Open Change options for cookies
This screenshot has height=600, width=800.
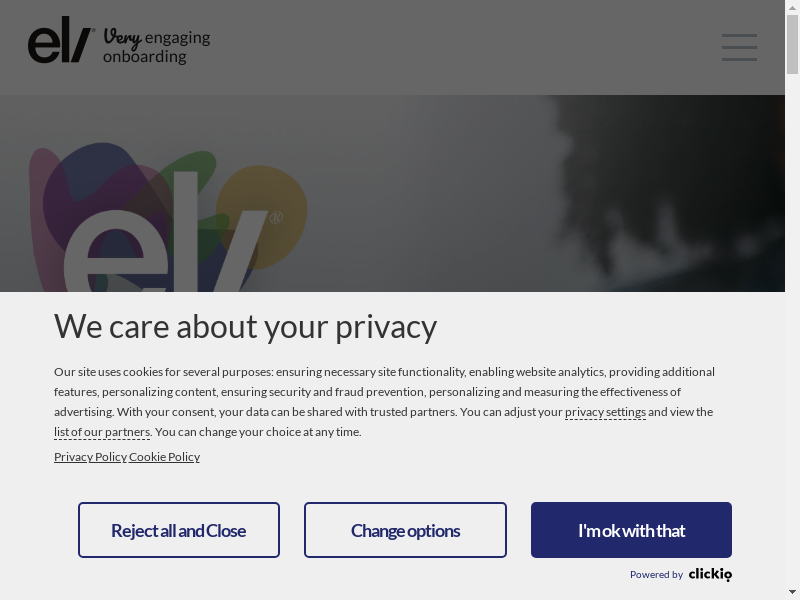tap(405, 530)
